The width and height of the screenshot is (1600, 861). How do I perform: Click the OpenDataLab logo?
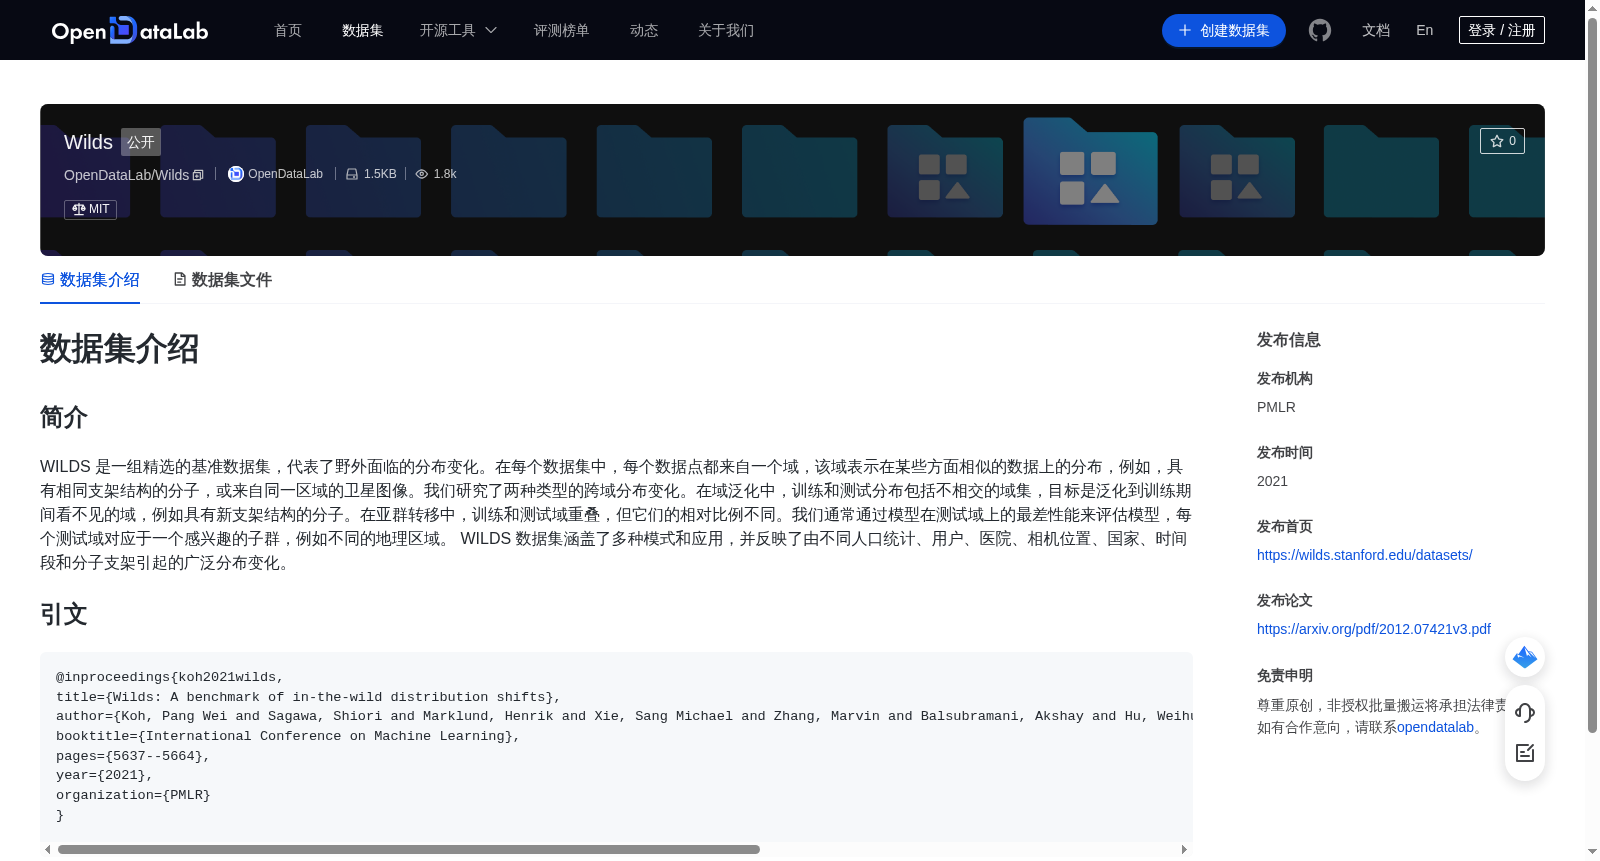pyautogui.click(x=130, y=31)
